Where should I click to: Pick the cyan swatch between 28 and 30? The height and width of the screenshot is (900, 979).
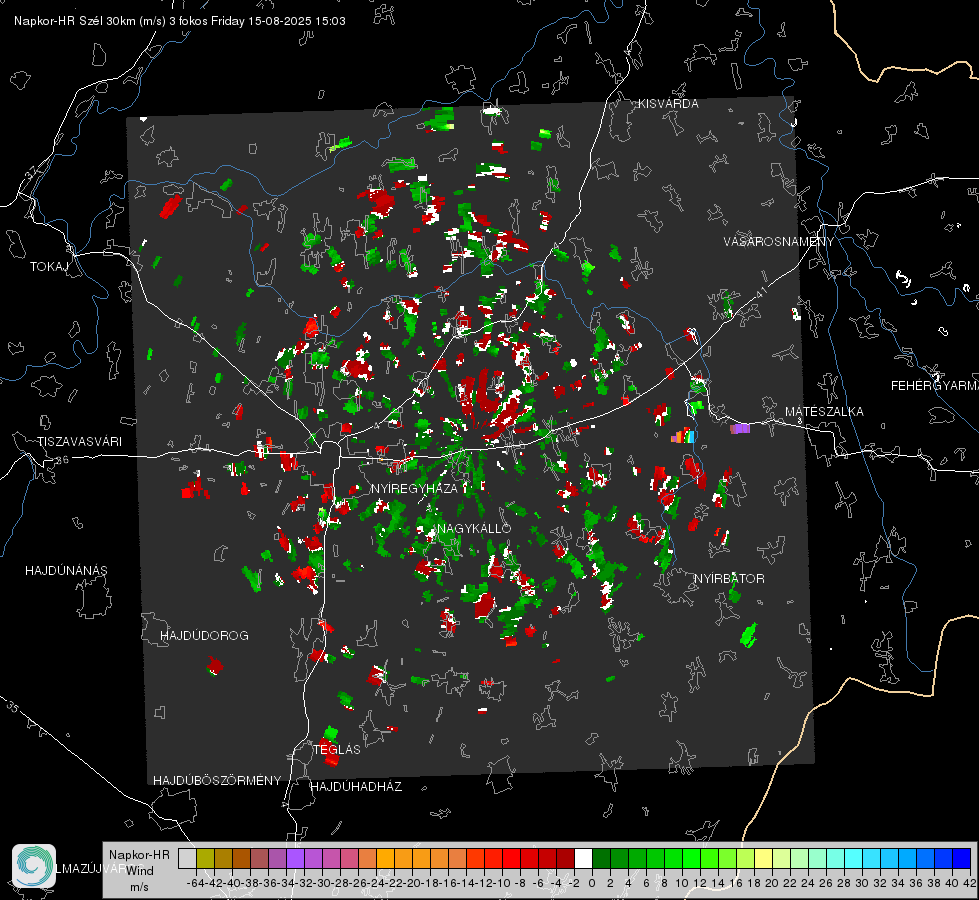click(854, 858)
